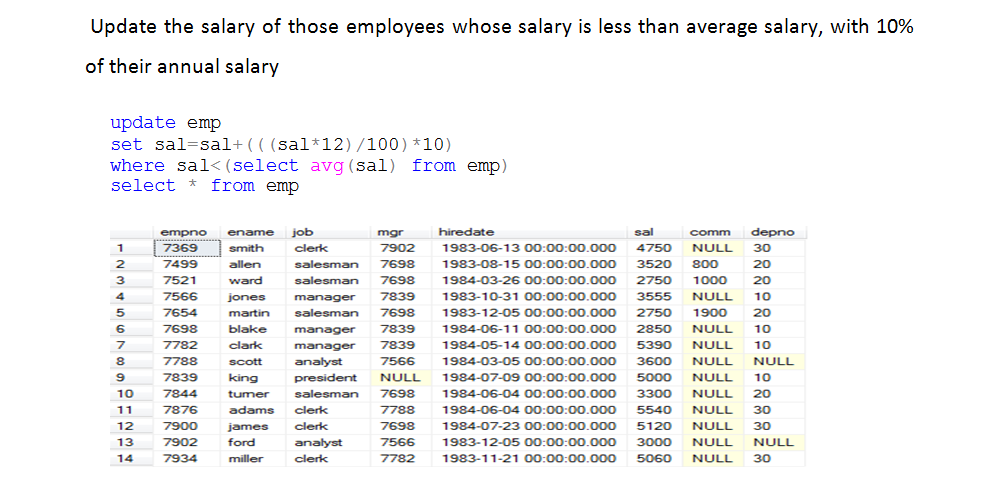Select the sal value 3300
Image resolution: width=985 pixels, height=491 pixels.
click(x=654, y=394)
